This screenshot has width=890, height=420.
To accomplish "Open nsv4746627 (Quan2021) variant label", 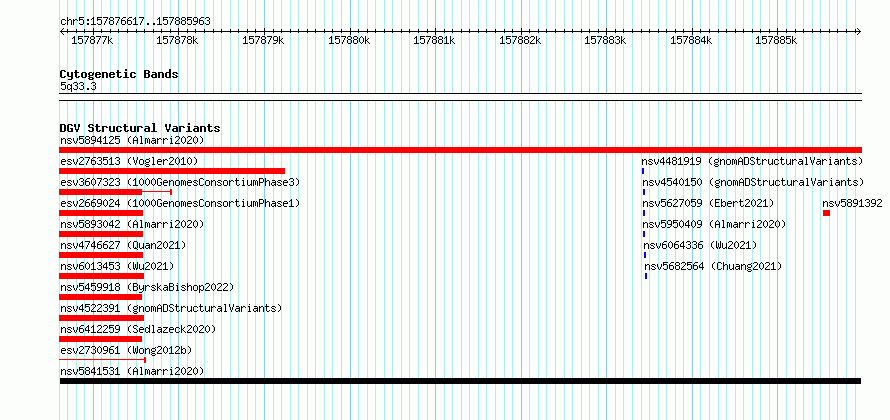I will 123,245.
